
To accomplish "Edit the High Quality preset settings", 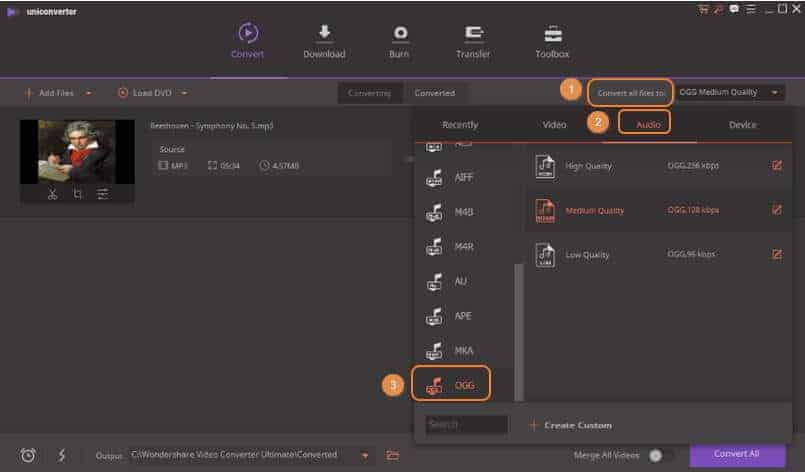I will [x=777, y=165].
